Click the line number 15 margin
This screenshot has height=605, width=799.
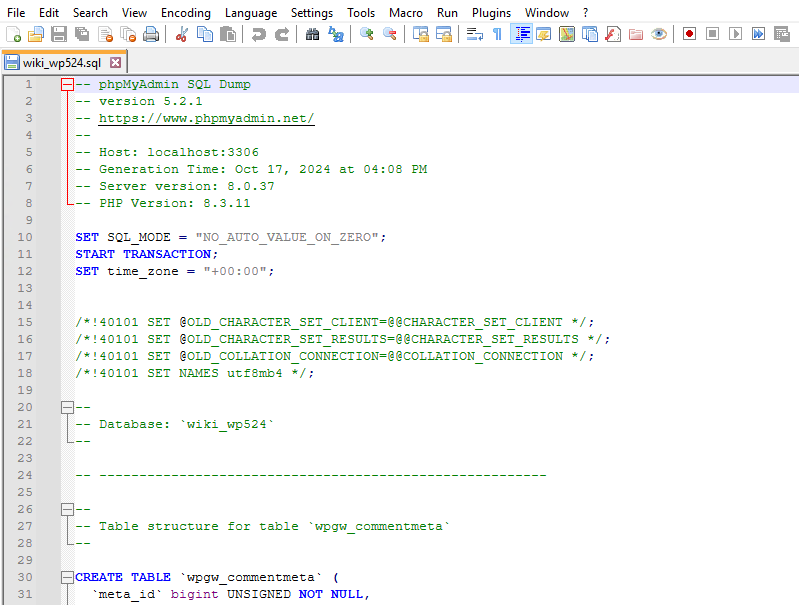[25, 322]
